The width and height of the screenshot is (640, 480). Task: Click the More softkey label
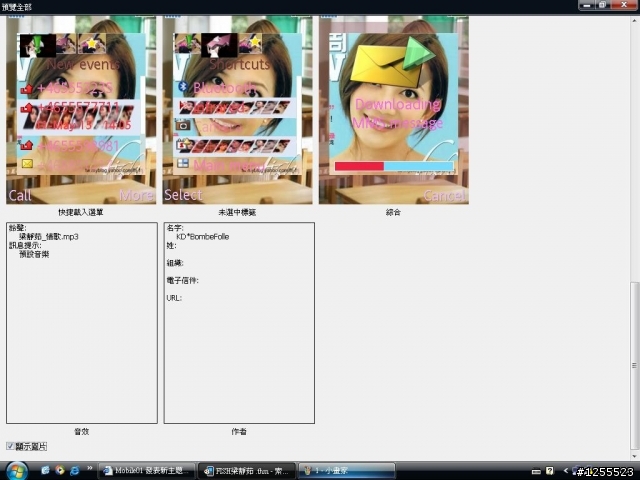tap(136, 196)
